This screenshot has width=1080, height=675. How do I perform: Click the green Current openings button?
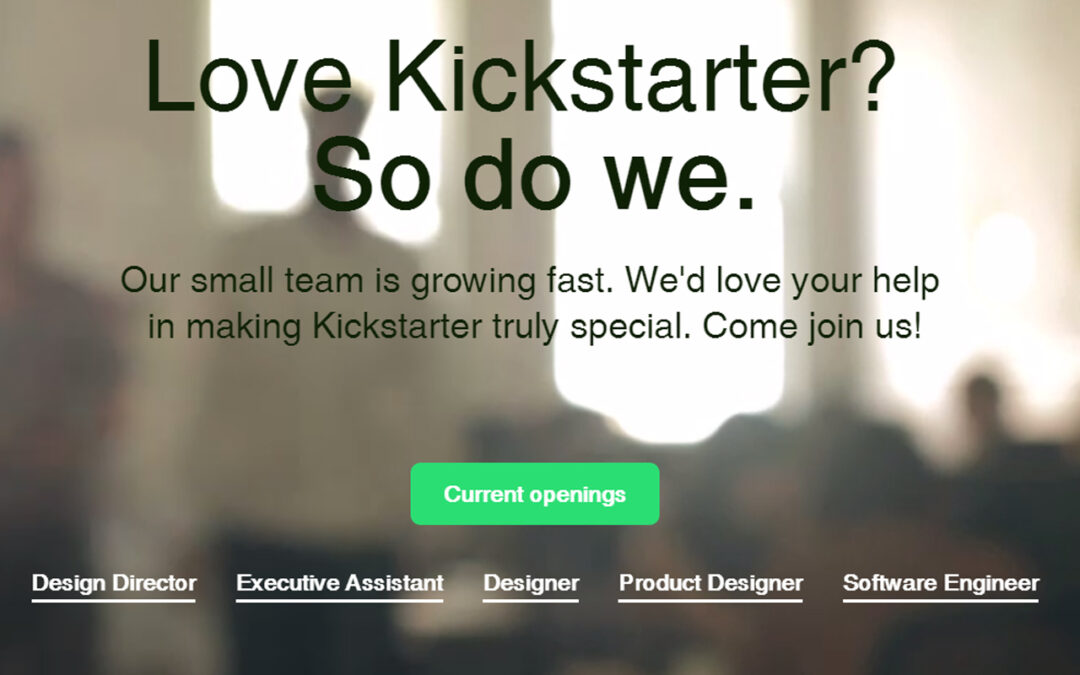click(x=534, y=494)
